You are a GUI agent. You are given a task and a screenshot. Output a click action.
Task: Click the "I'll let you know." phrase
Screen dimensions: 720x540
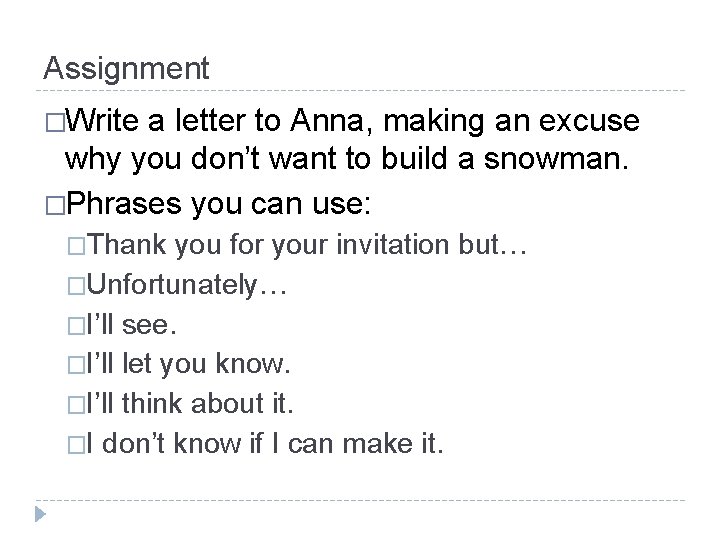click(177, 363)
